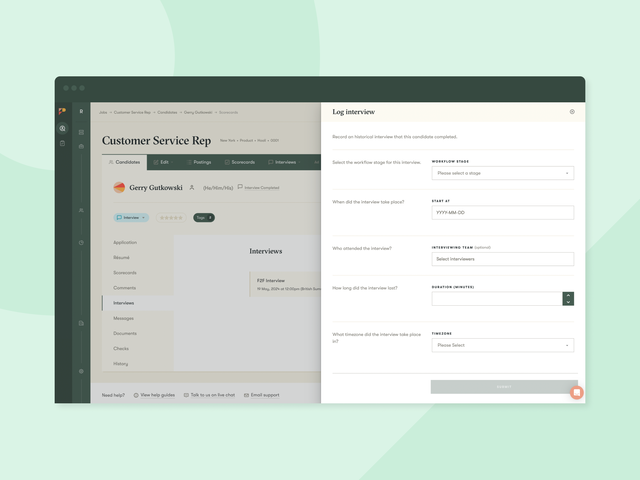Increase duration minutes with stepper arrow
The height and width of the screenshot is (480, 640).
(x=568, y=295)
